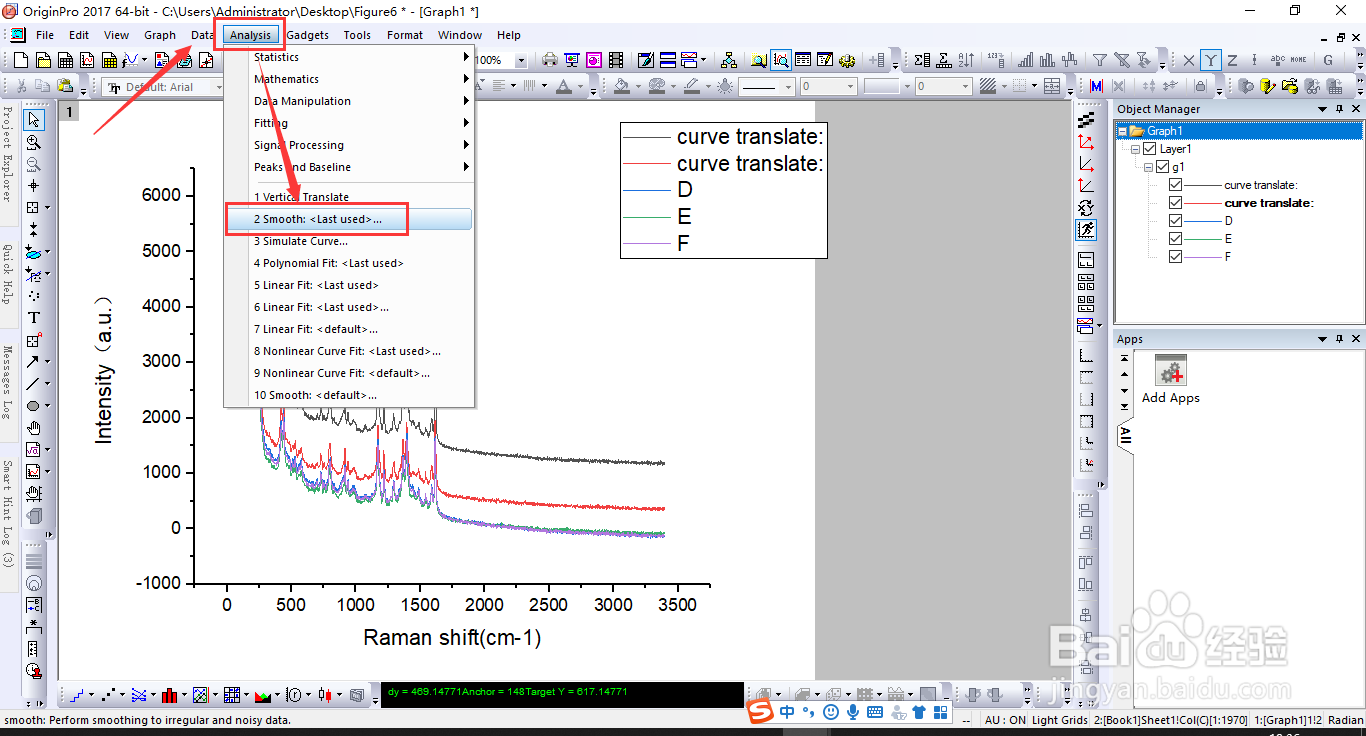Select the Arrow drawing tool

click(34, 362)
